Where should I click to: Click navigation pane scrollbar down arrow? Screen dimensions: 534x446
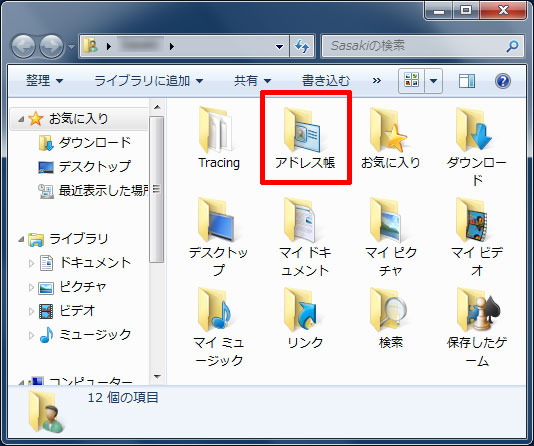[x=157, y=377]
